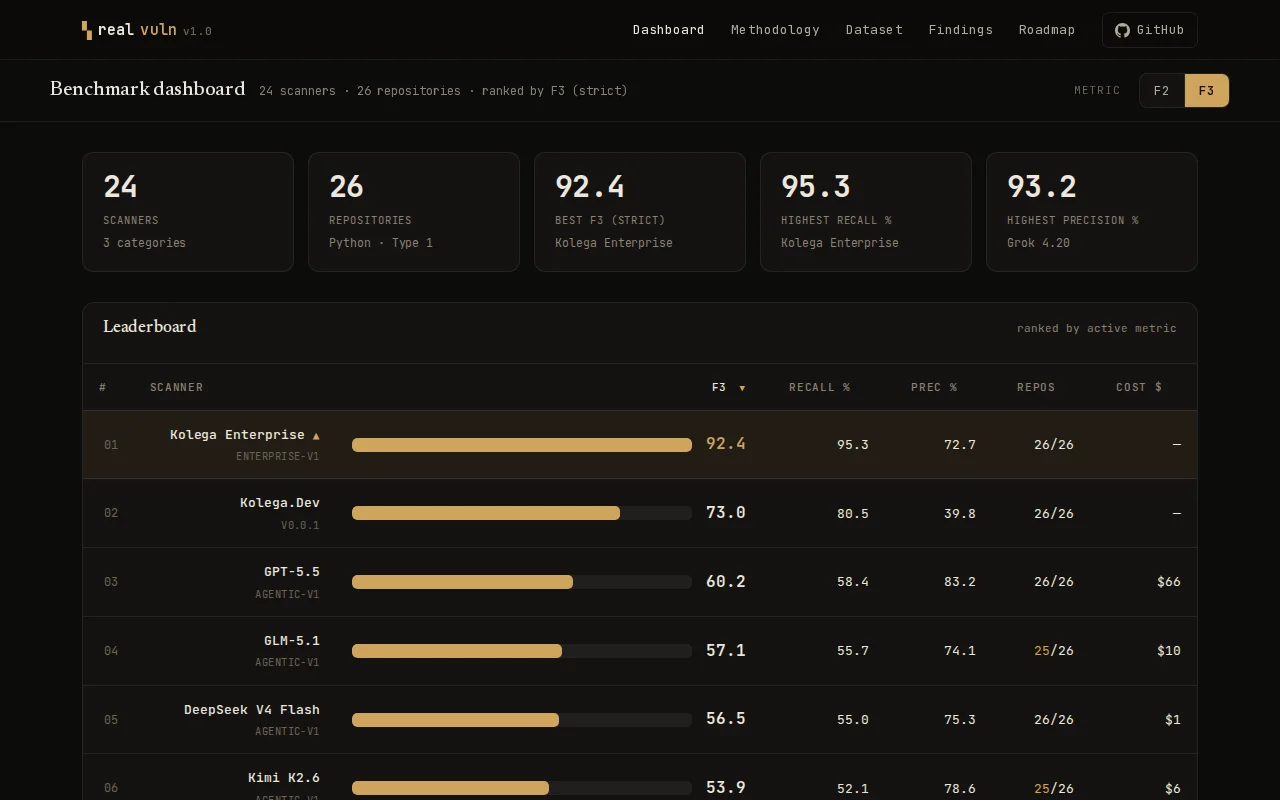This screenshot has height=800, width=1280.
Task: Click the 75.3 precision for DeepSeek V4 Flash
Action: [x=960, y=720]
